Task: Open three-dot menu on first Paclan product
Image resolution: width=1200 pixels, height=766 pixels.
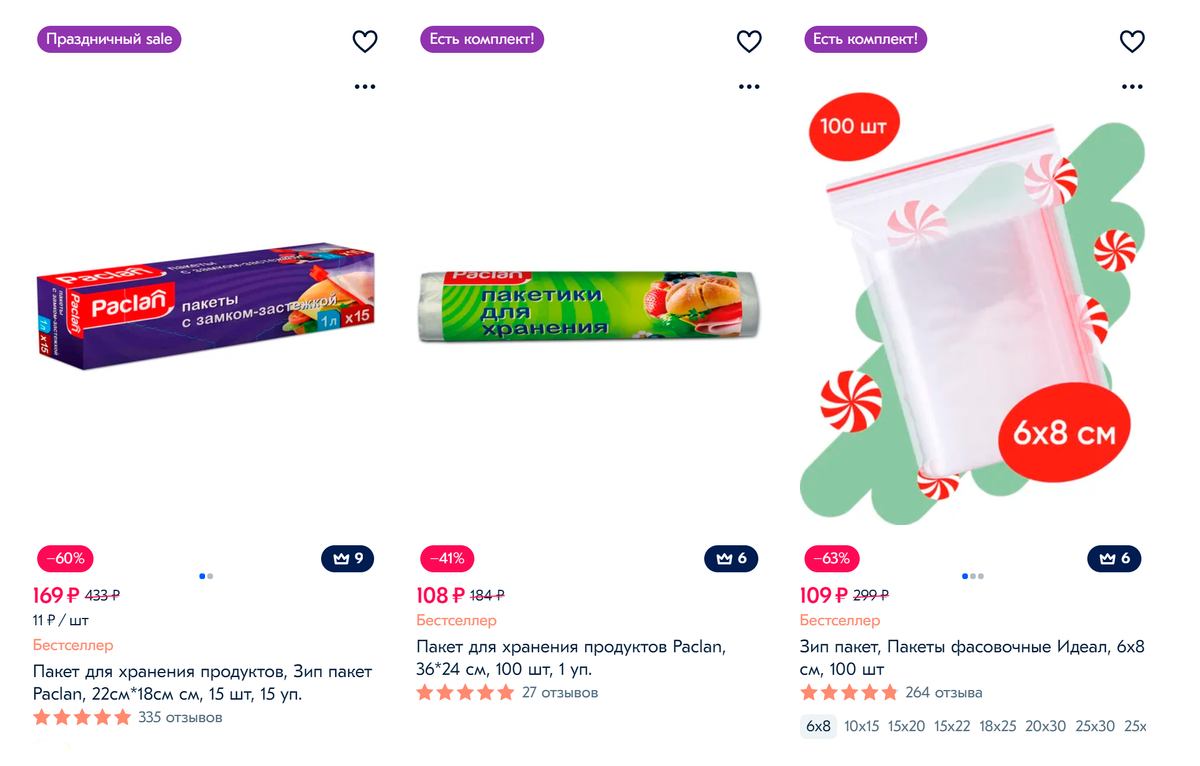Action: pos(365,87)
